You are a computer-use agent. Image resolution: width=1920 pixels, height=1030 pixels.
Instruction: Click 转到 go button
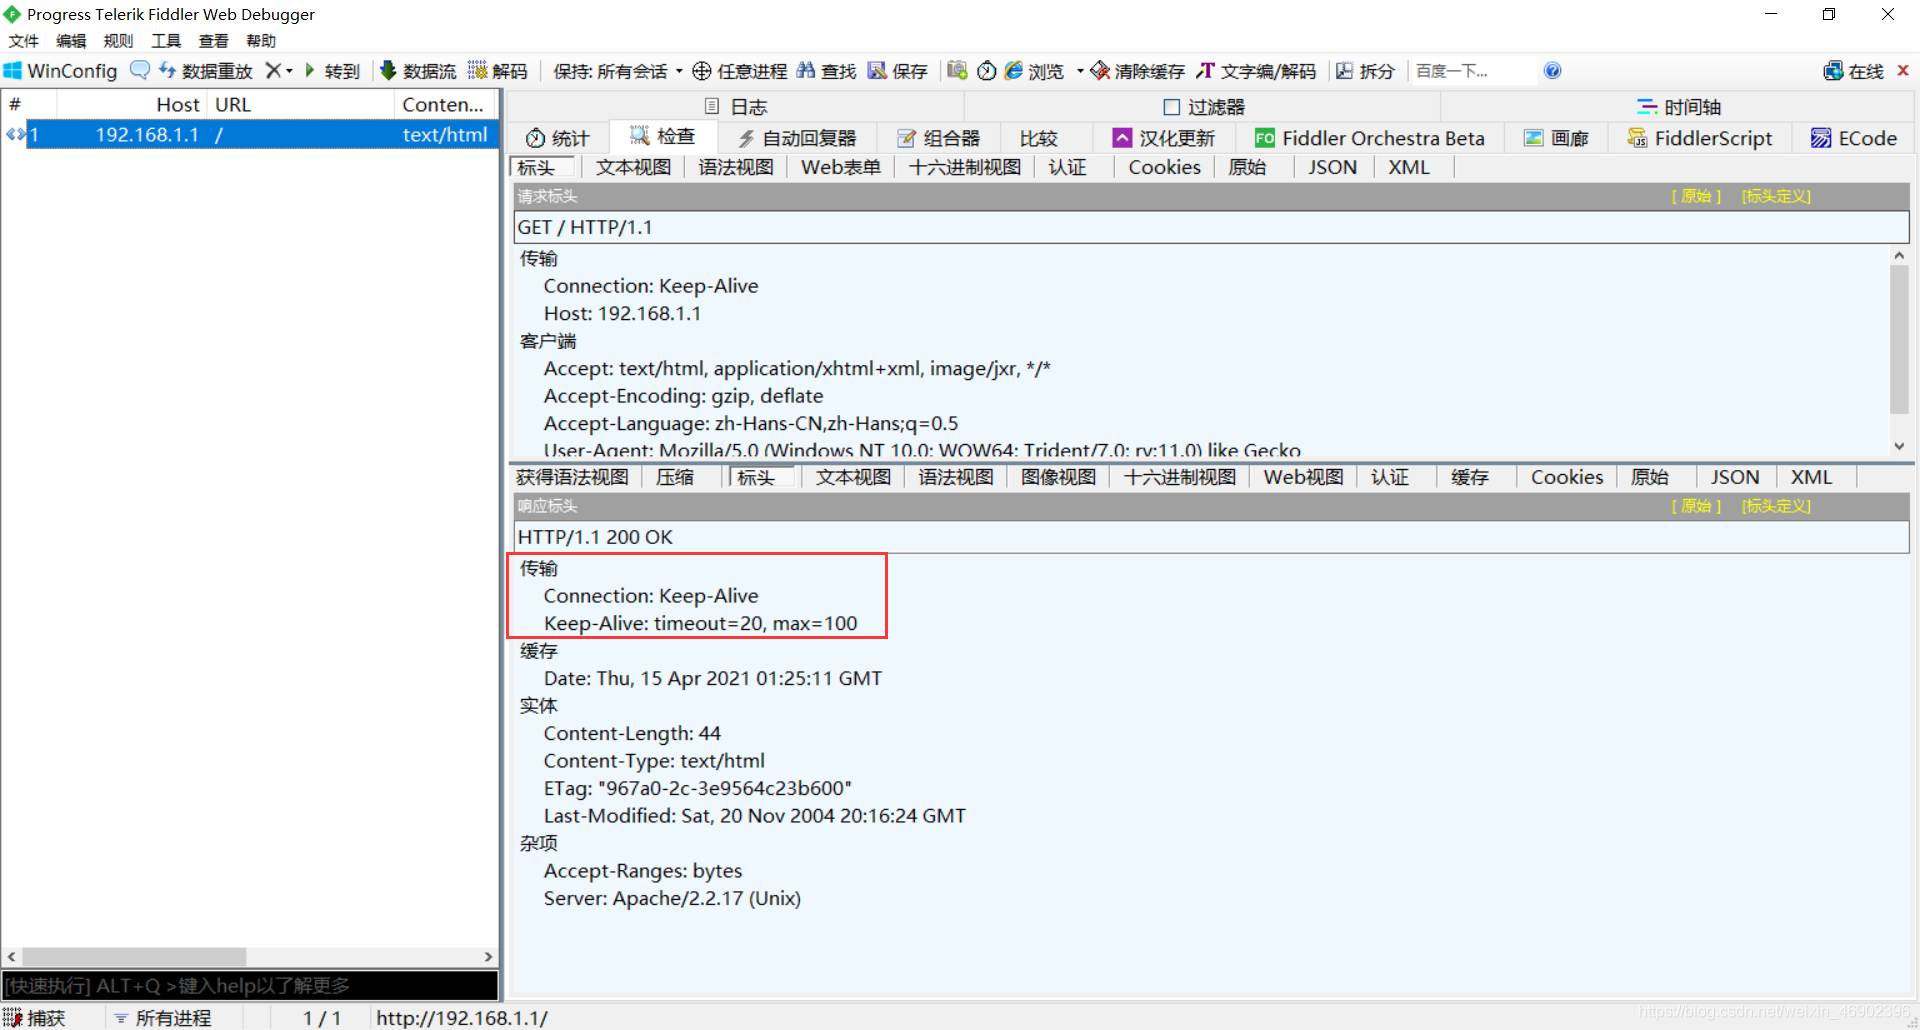[x=332, y=71]
